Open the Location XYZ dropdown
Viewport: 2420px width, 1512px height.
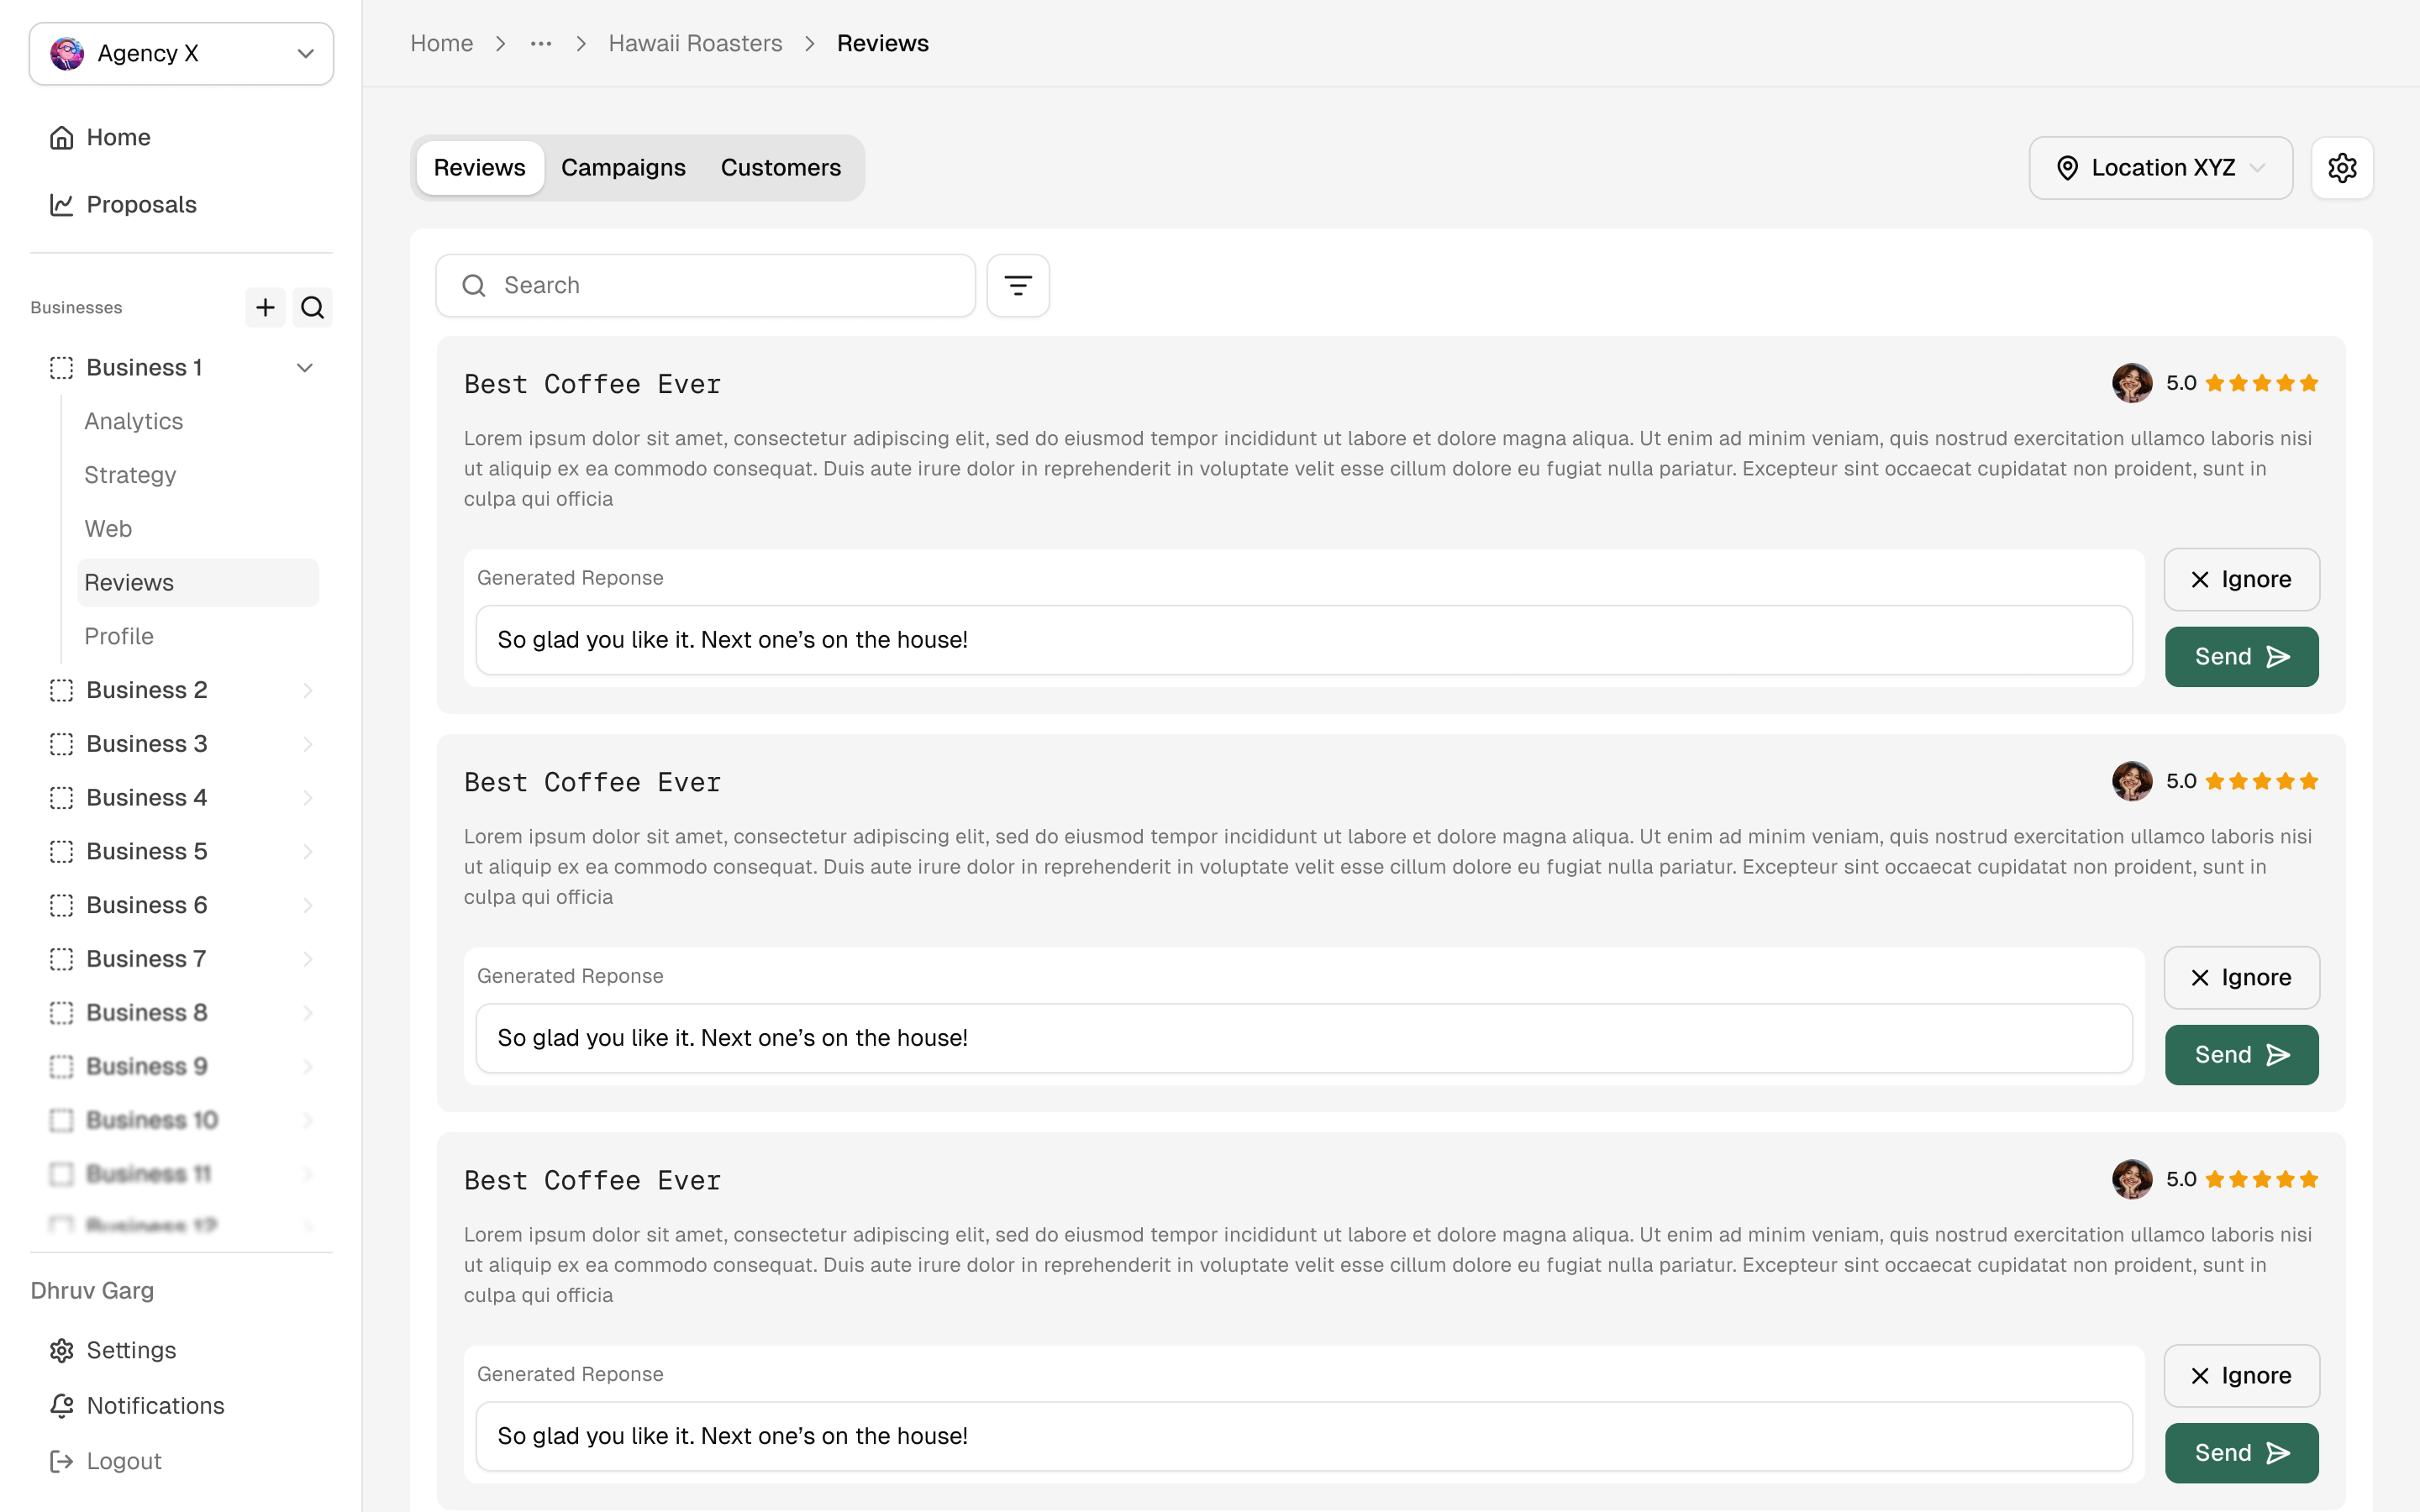pyautogui.click(x=2160, y=168)
